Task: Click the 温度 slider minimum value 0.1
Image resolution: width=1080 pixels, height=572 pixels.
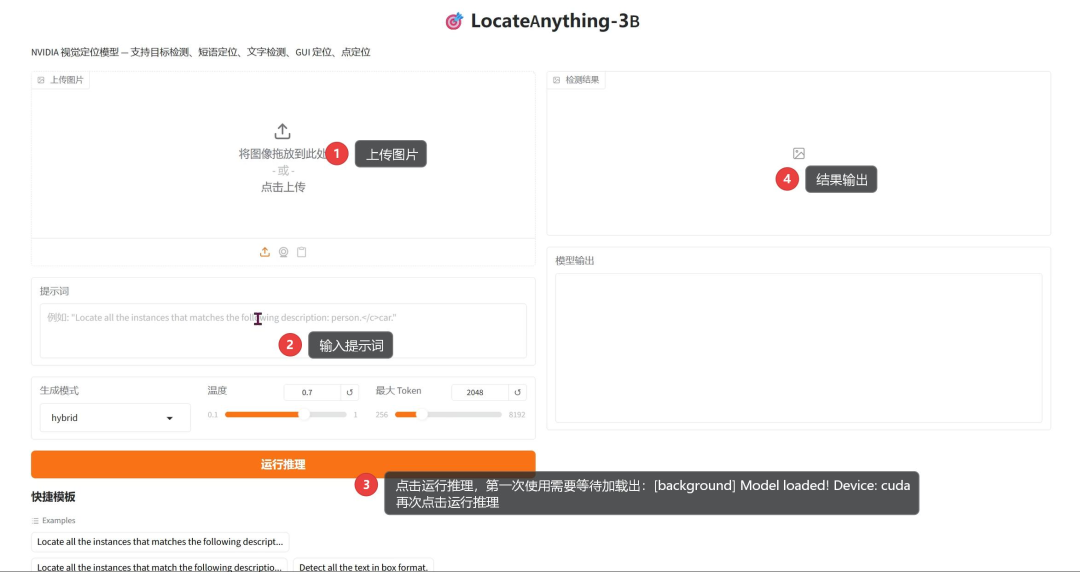Action: pyautogui.click(x=212, y=415)
